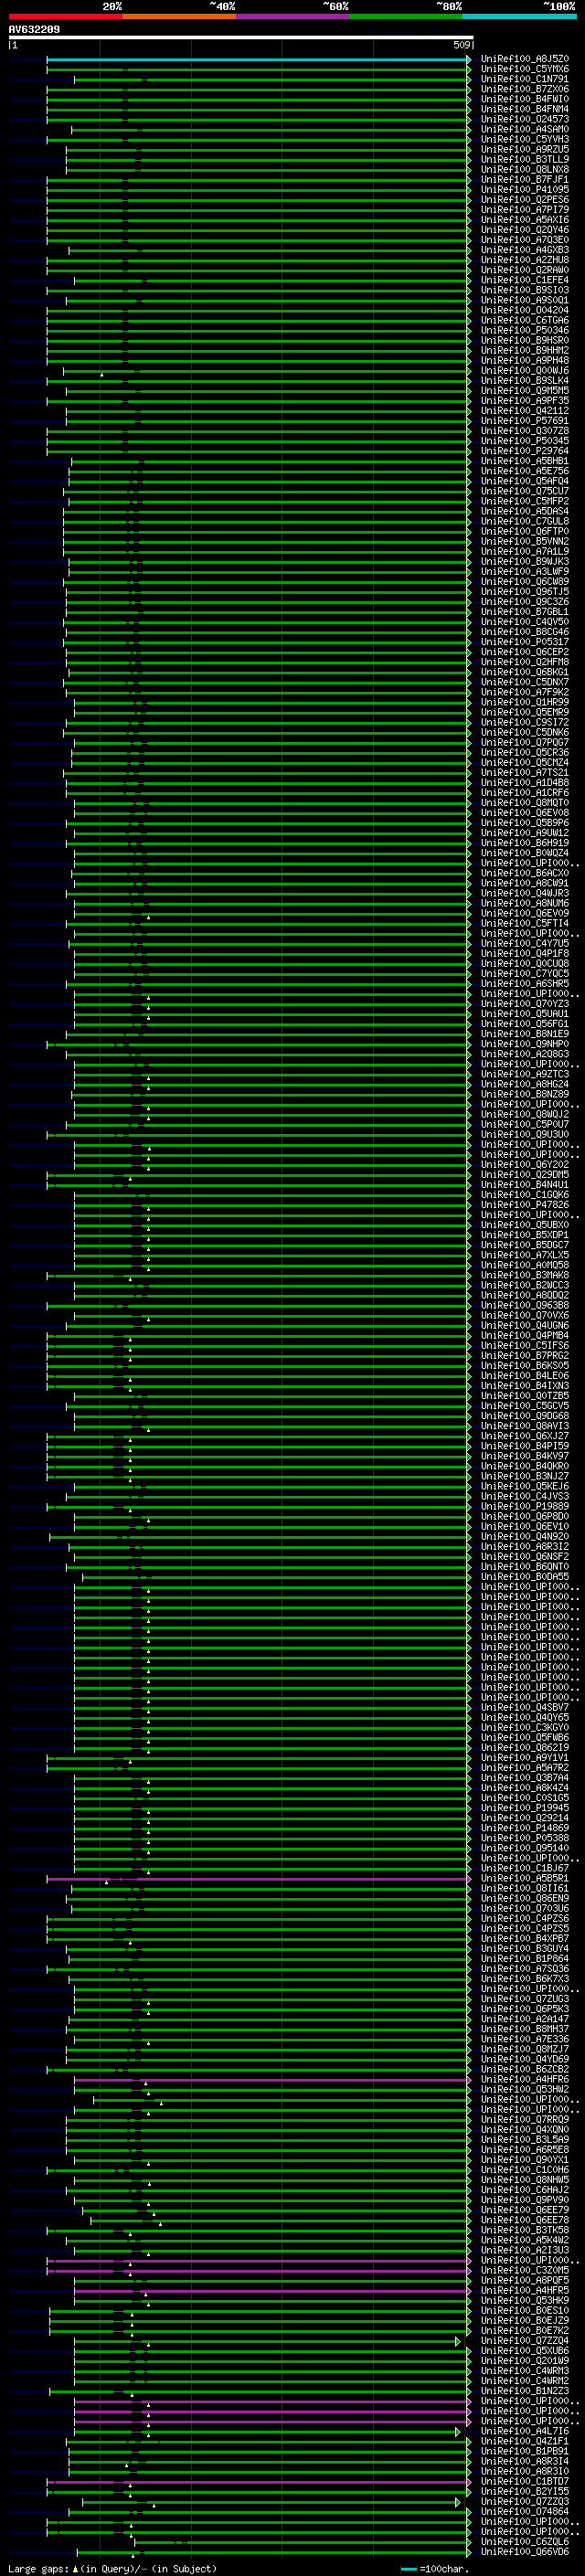Select label UniRef100_P19889

(x=525, y=1506)
